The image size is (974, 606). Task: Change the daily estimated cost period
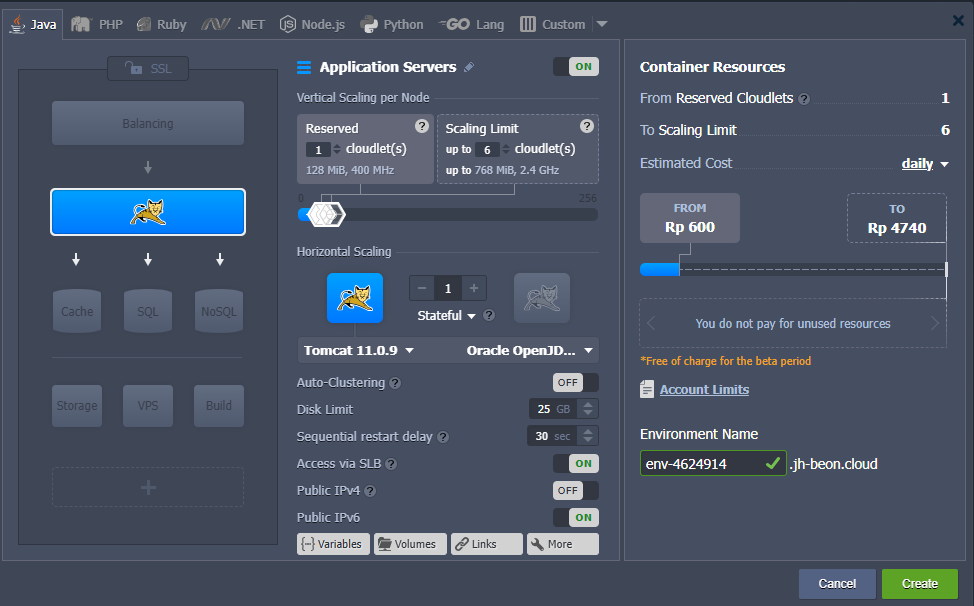(x=925, y=164)
